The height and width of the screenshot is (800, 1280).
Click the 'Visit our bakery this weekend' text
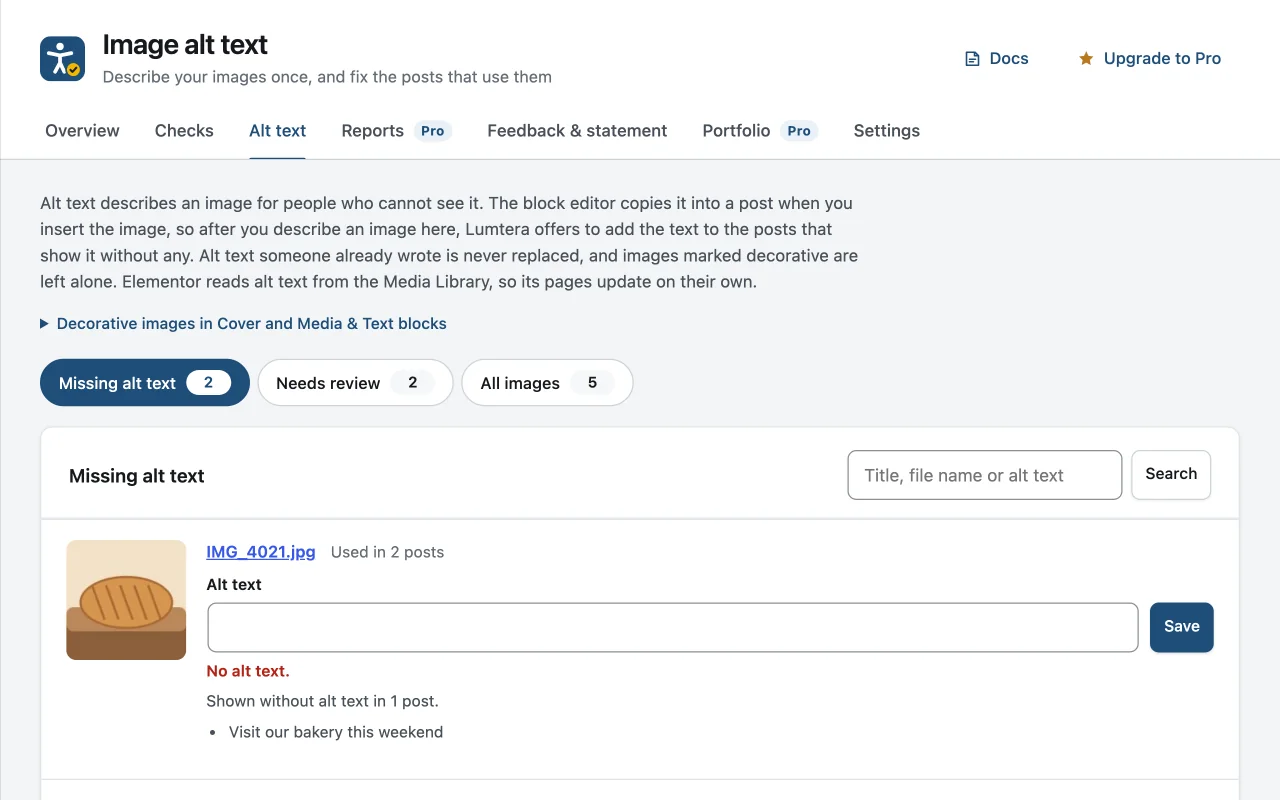tap(336, 732)
